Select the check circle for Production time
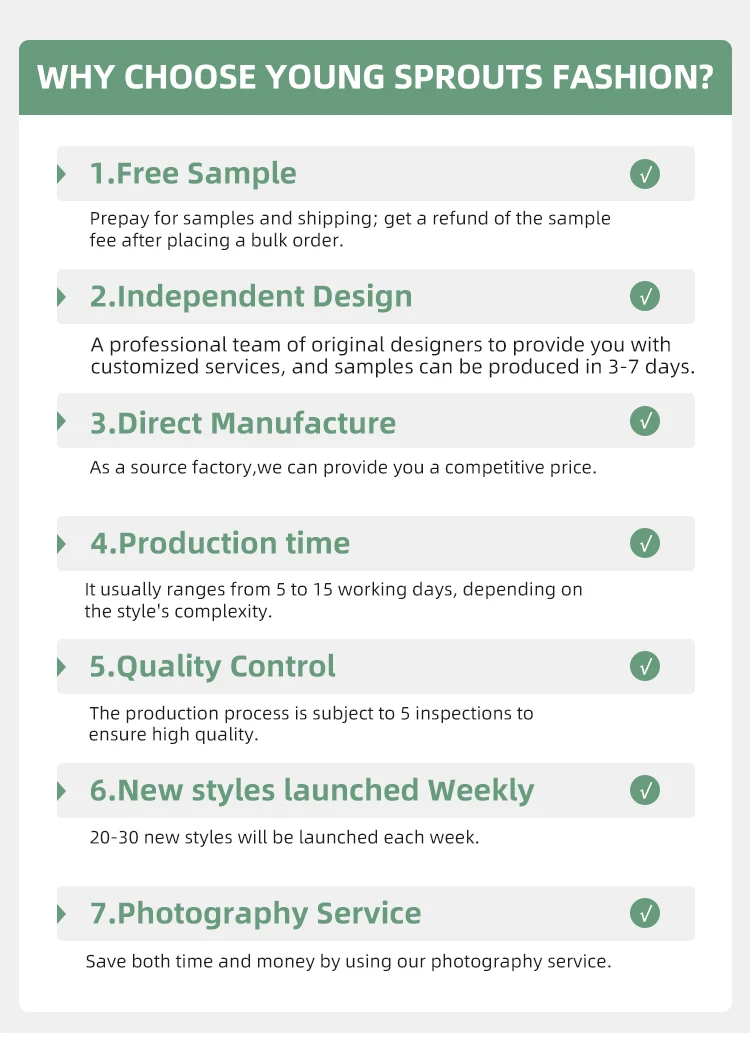 tap(644, 543)
